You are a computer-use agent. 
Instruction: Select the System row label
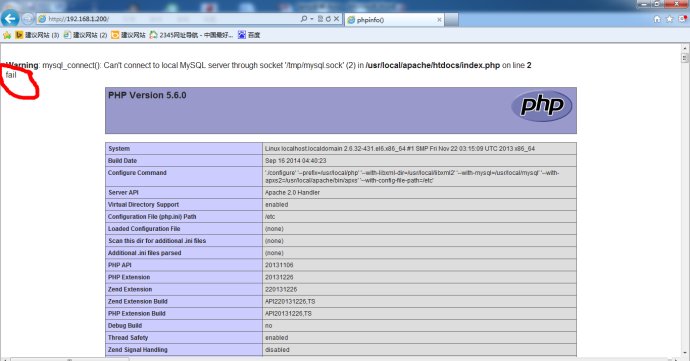coord(119,149)
